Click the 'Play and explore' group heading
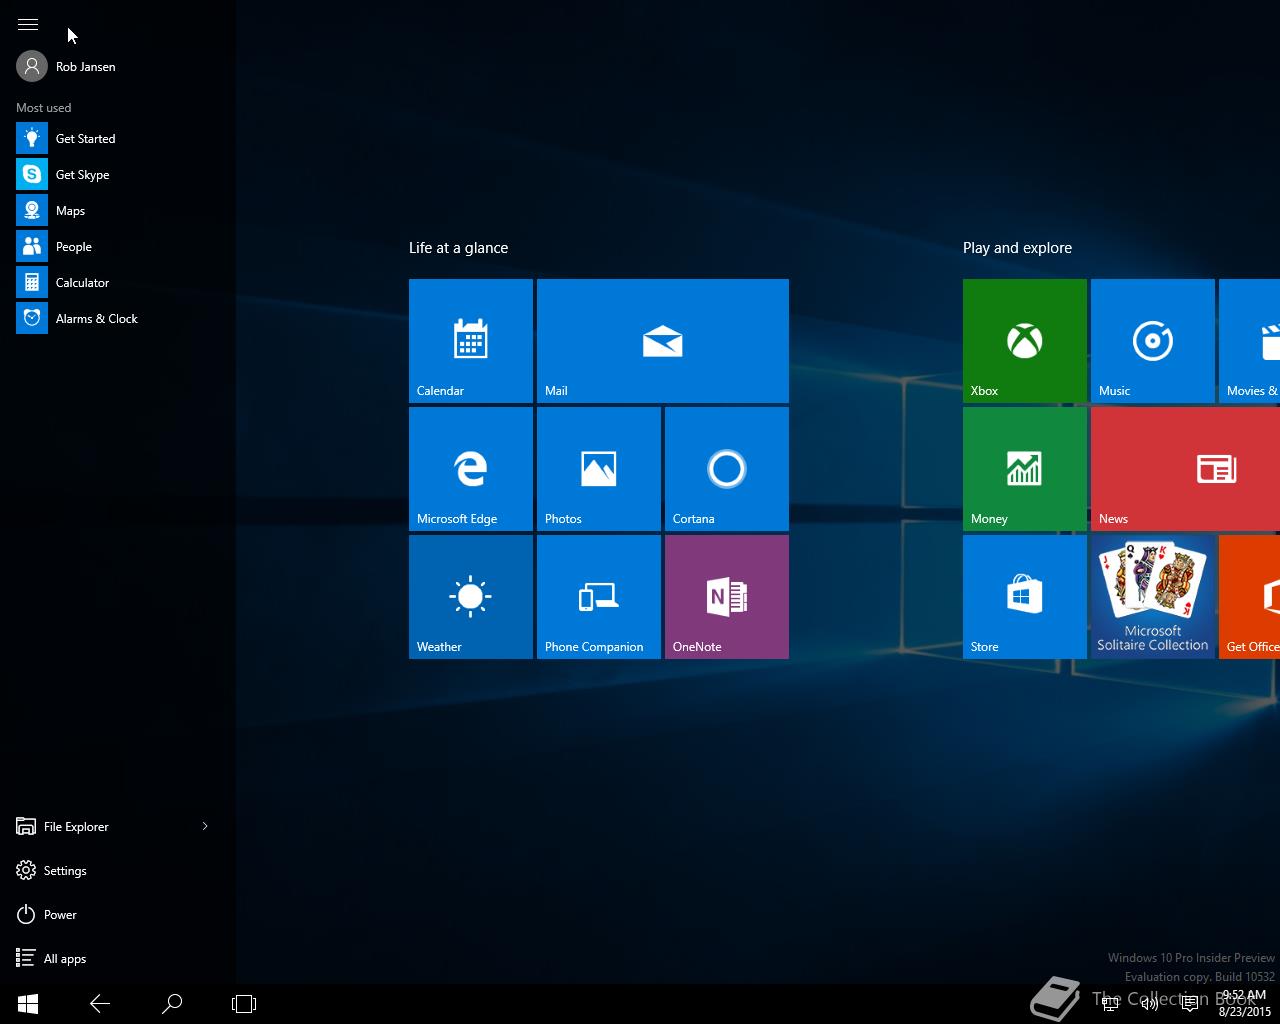Screen dimensions: 1280x1024 1017,248
